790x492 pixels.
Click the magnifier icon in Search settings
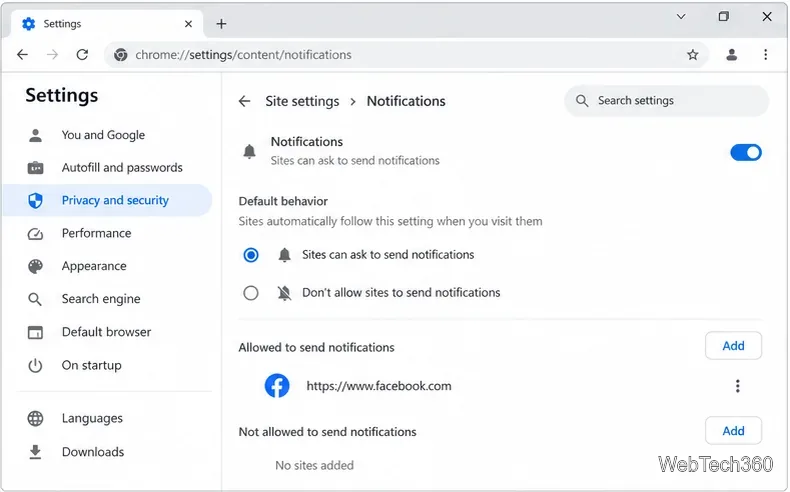point(582,101)
